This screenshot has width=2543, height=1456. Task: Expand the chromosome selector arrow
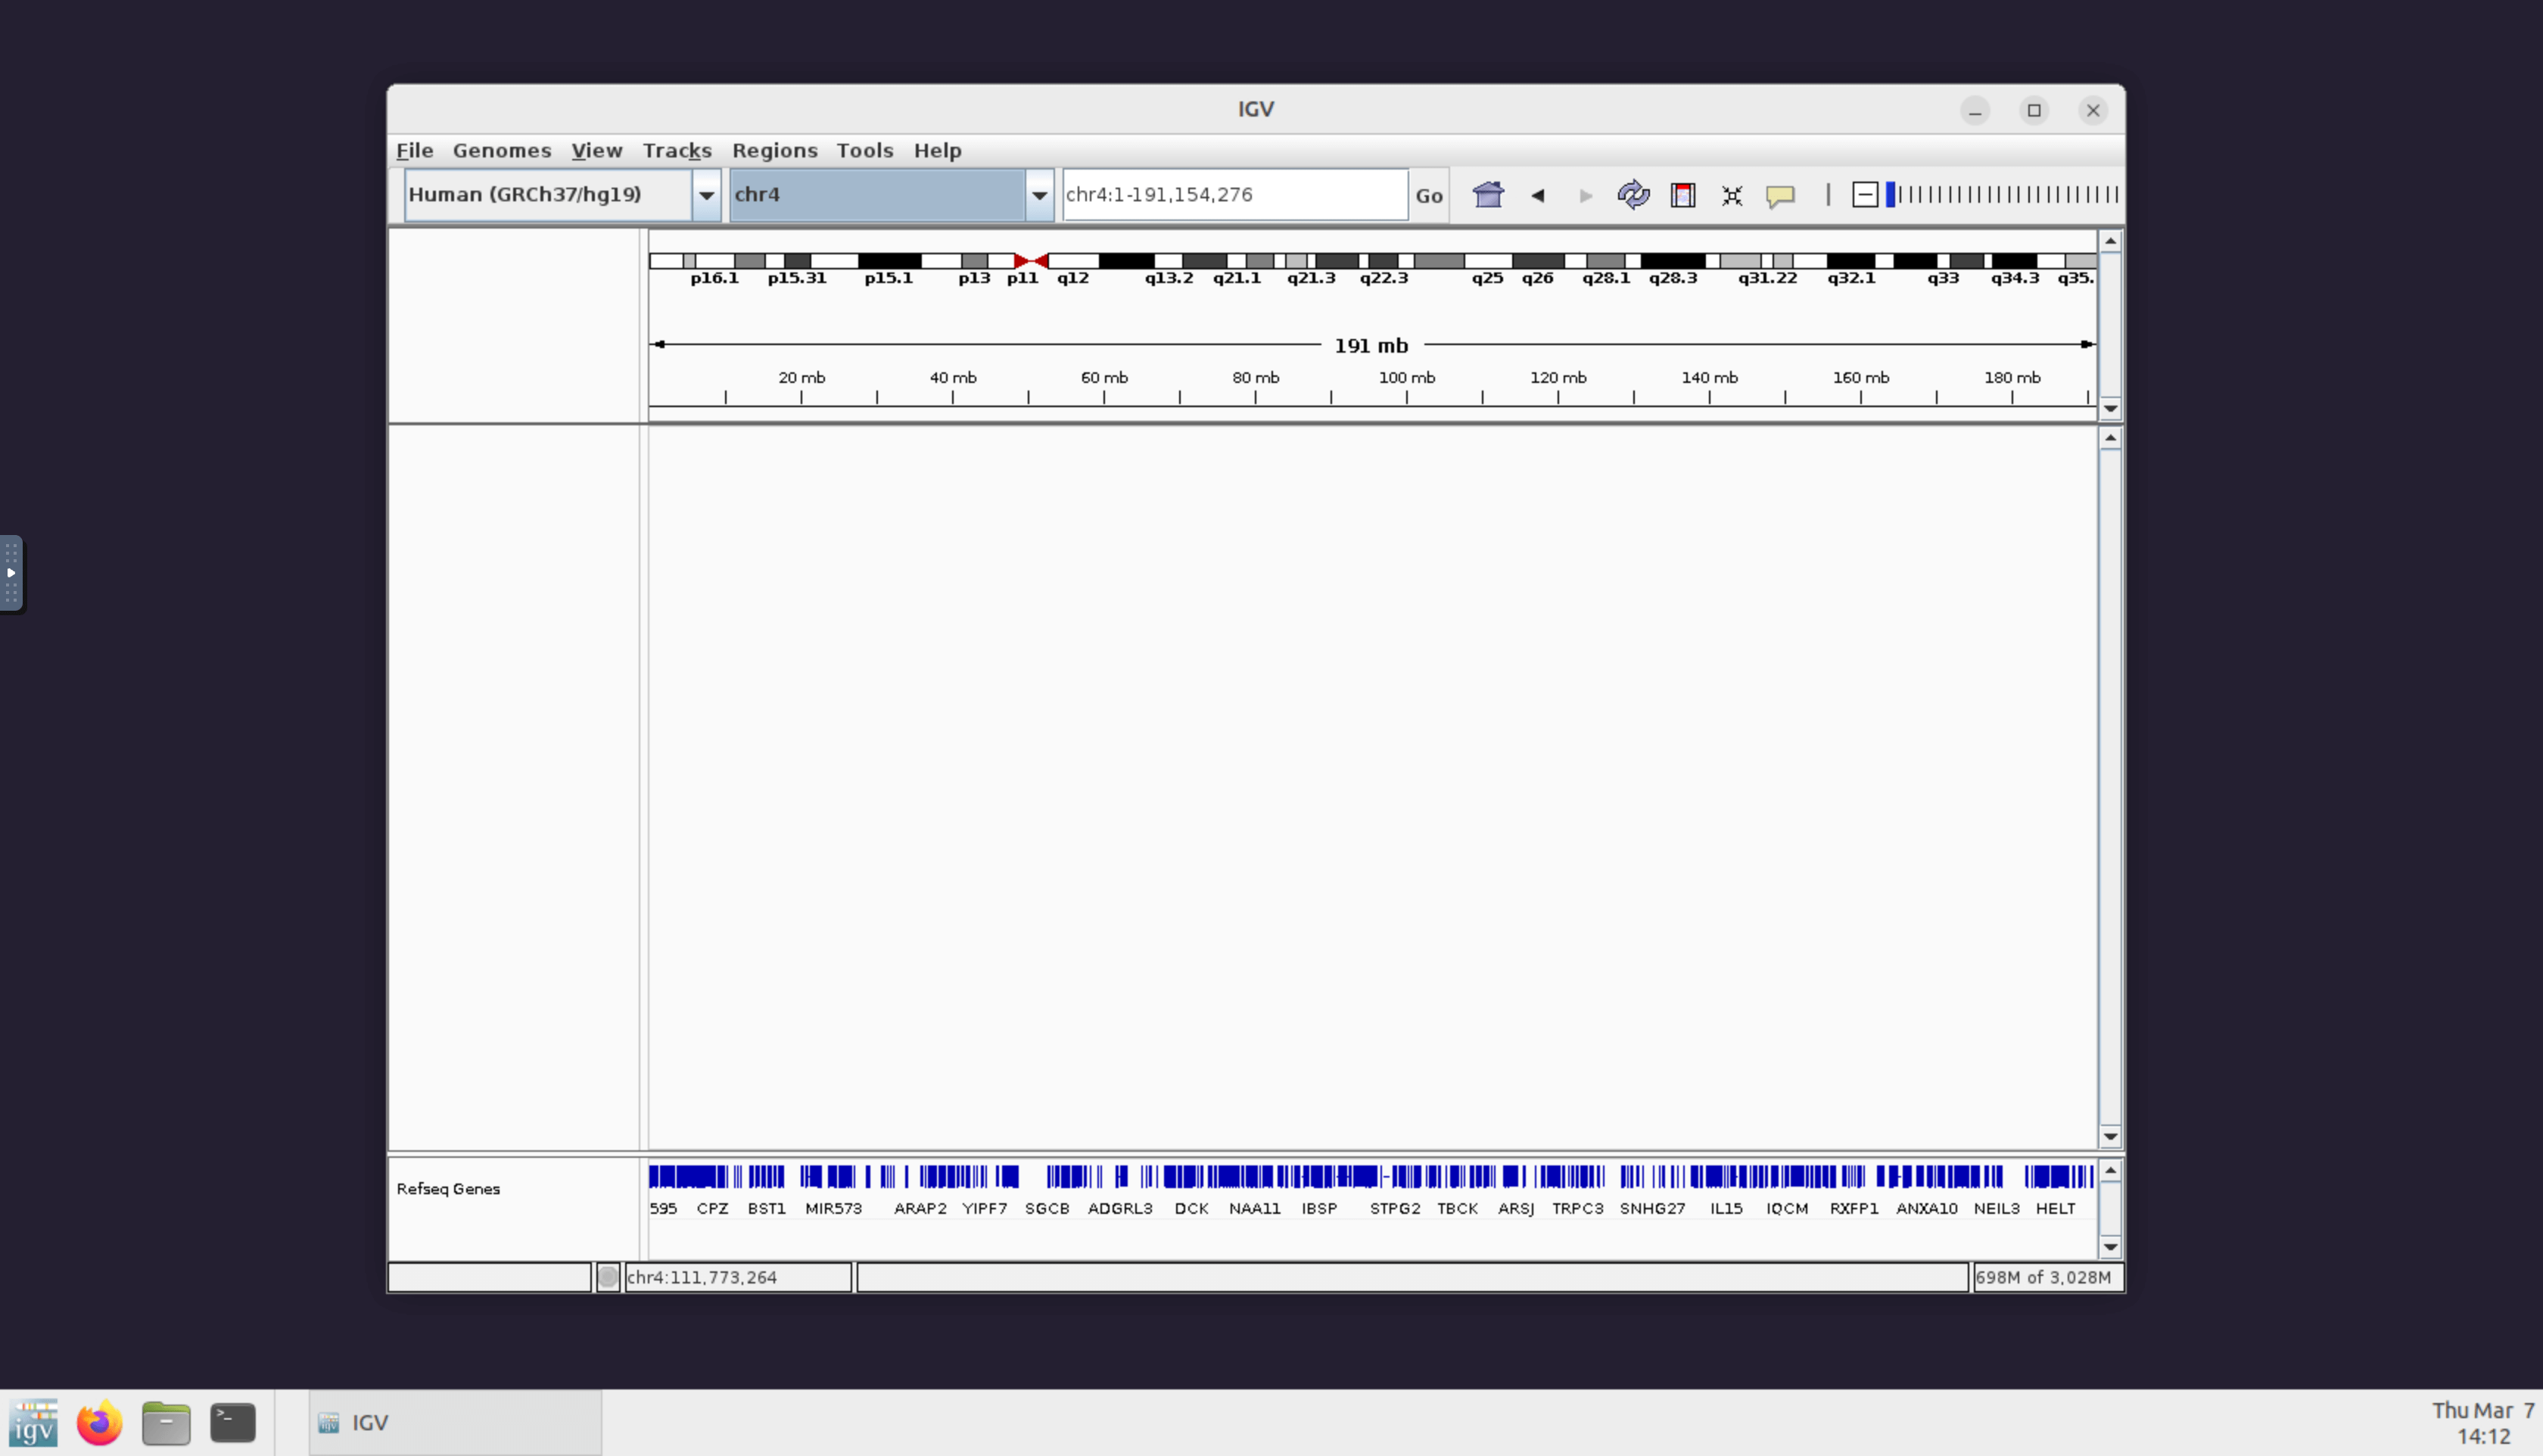(1040, 195)
